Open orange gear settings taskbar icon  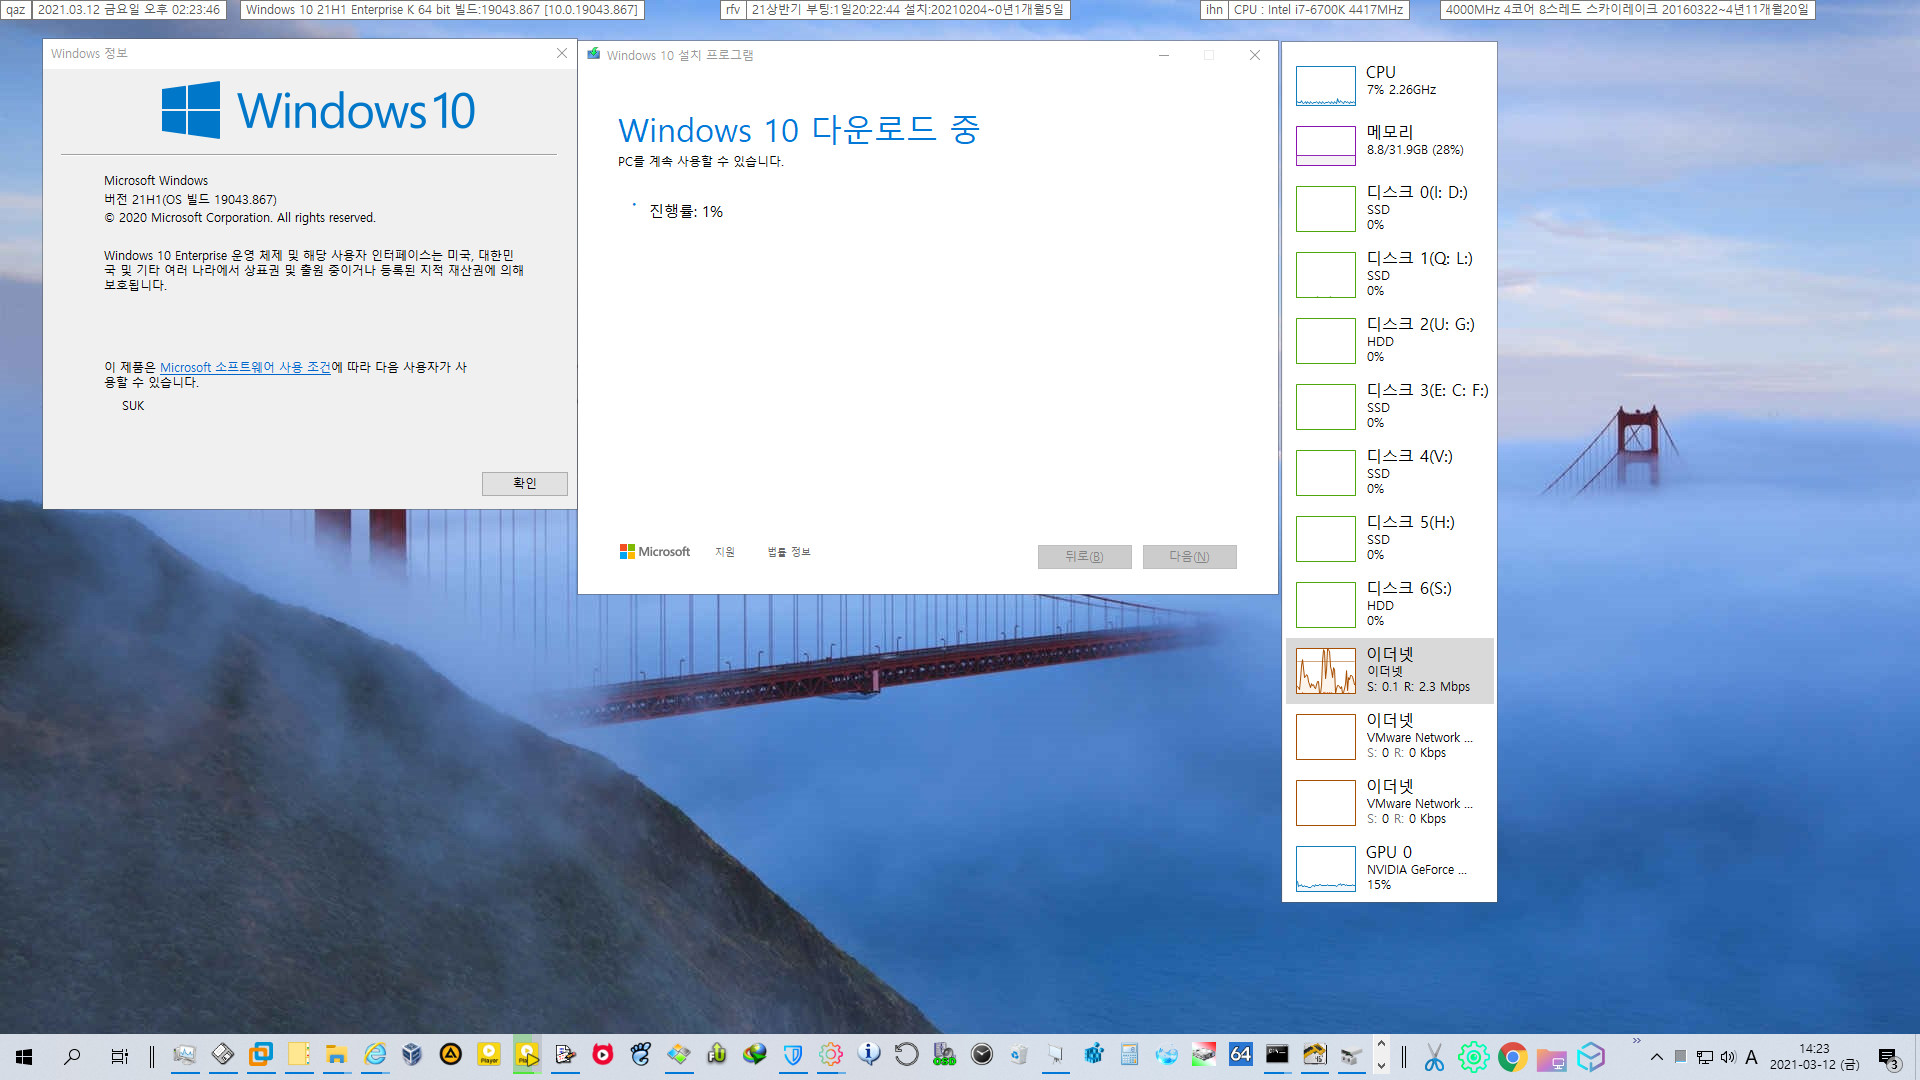click(830, 1055)
